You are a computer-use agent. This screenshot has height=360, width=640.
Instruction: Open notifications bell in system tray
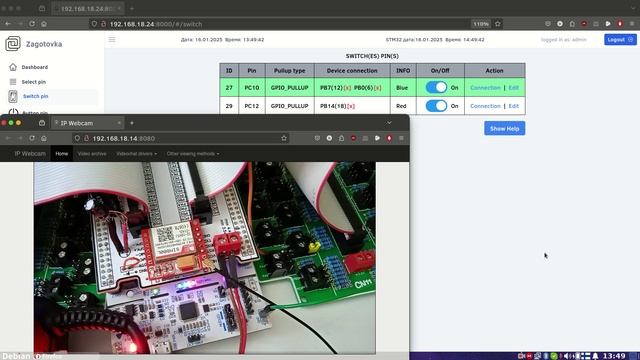596,356
